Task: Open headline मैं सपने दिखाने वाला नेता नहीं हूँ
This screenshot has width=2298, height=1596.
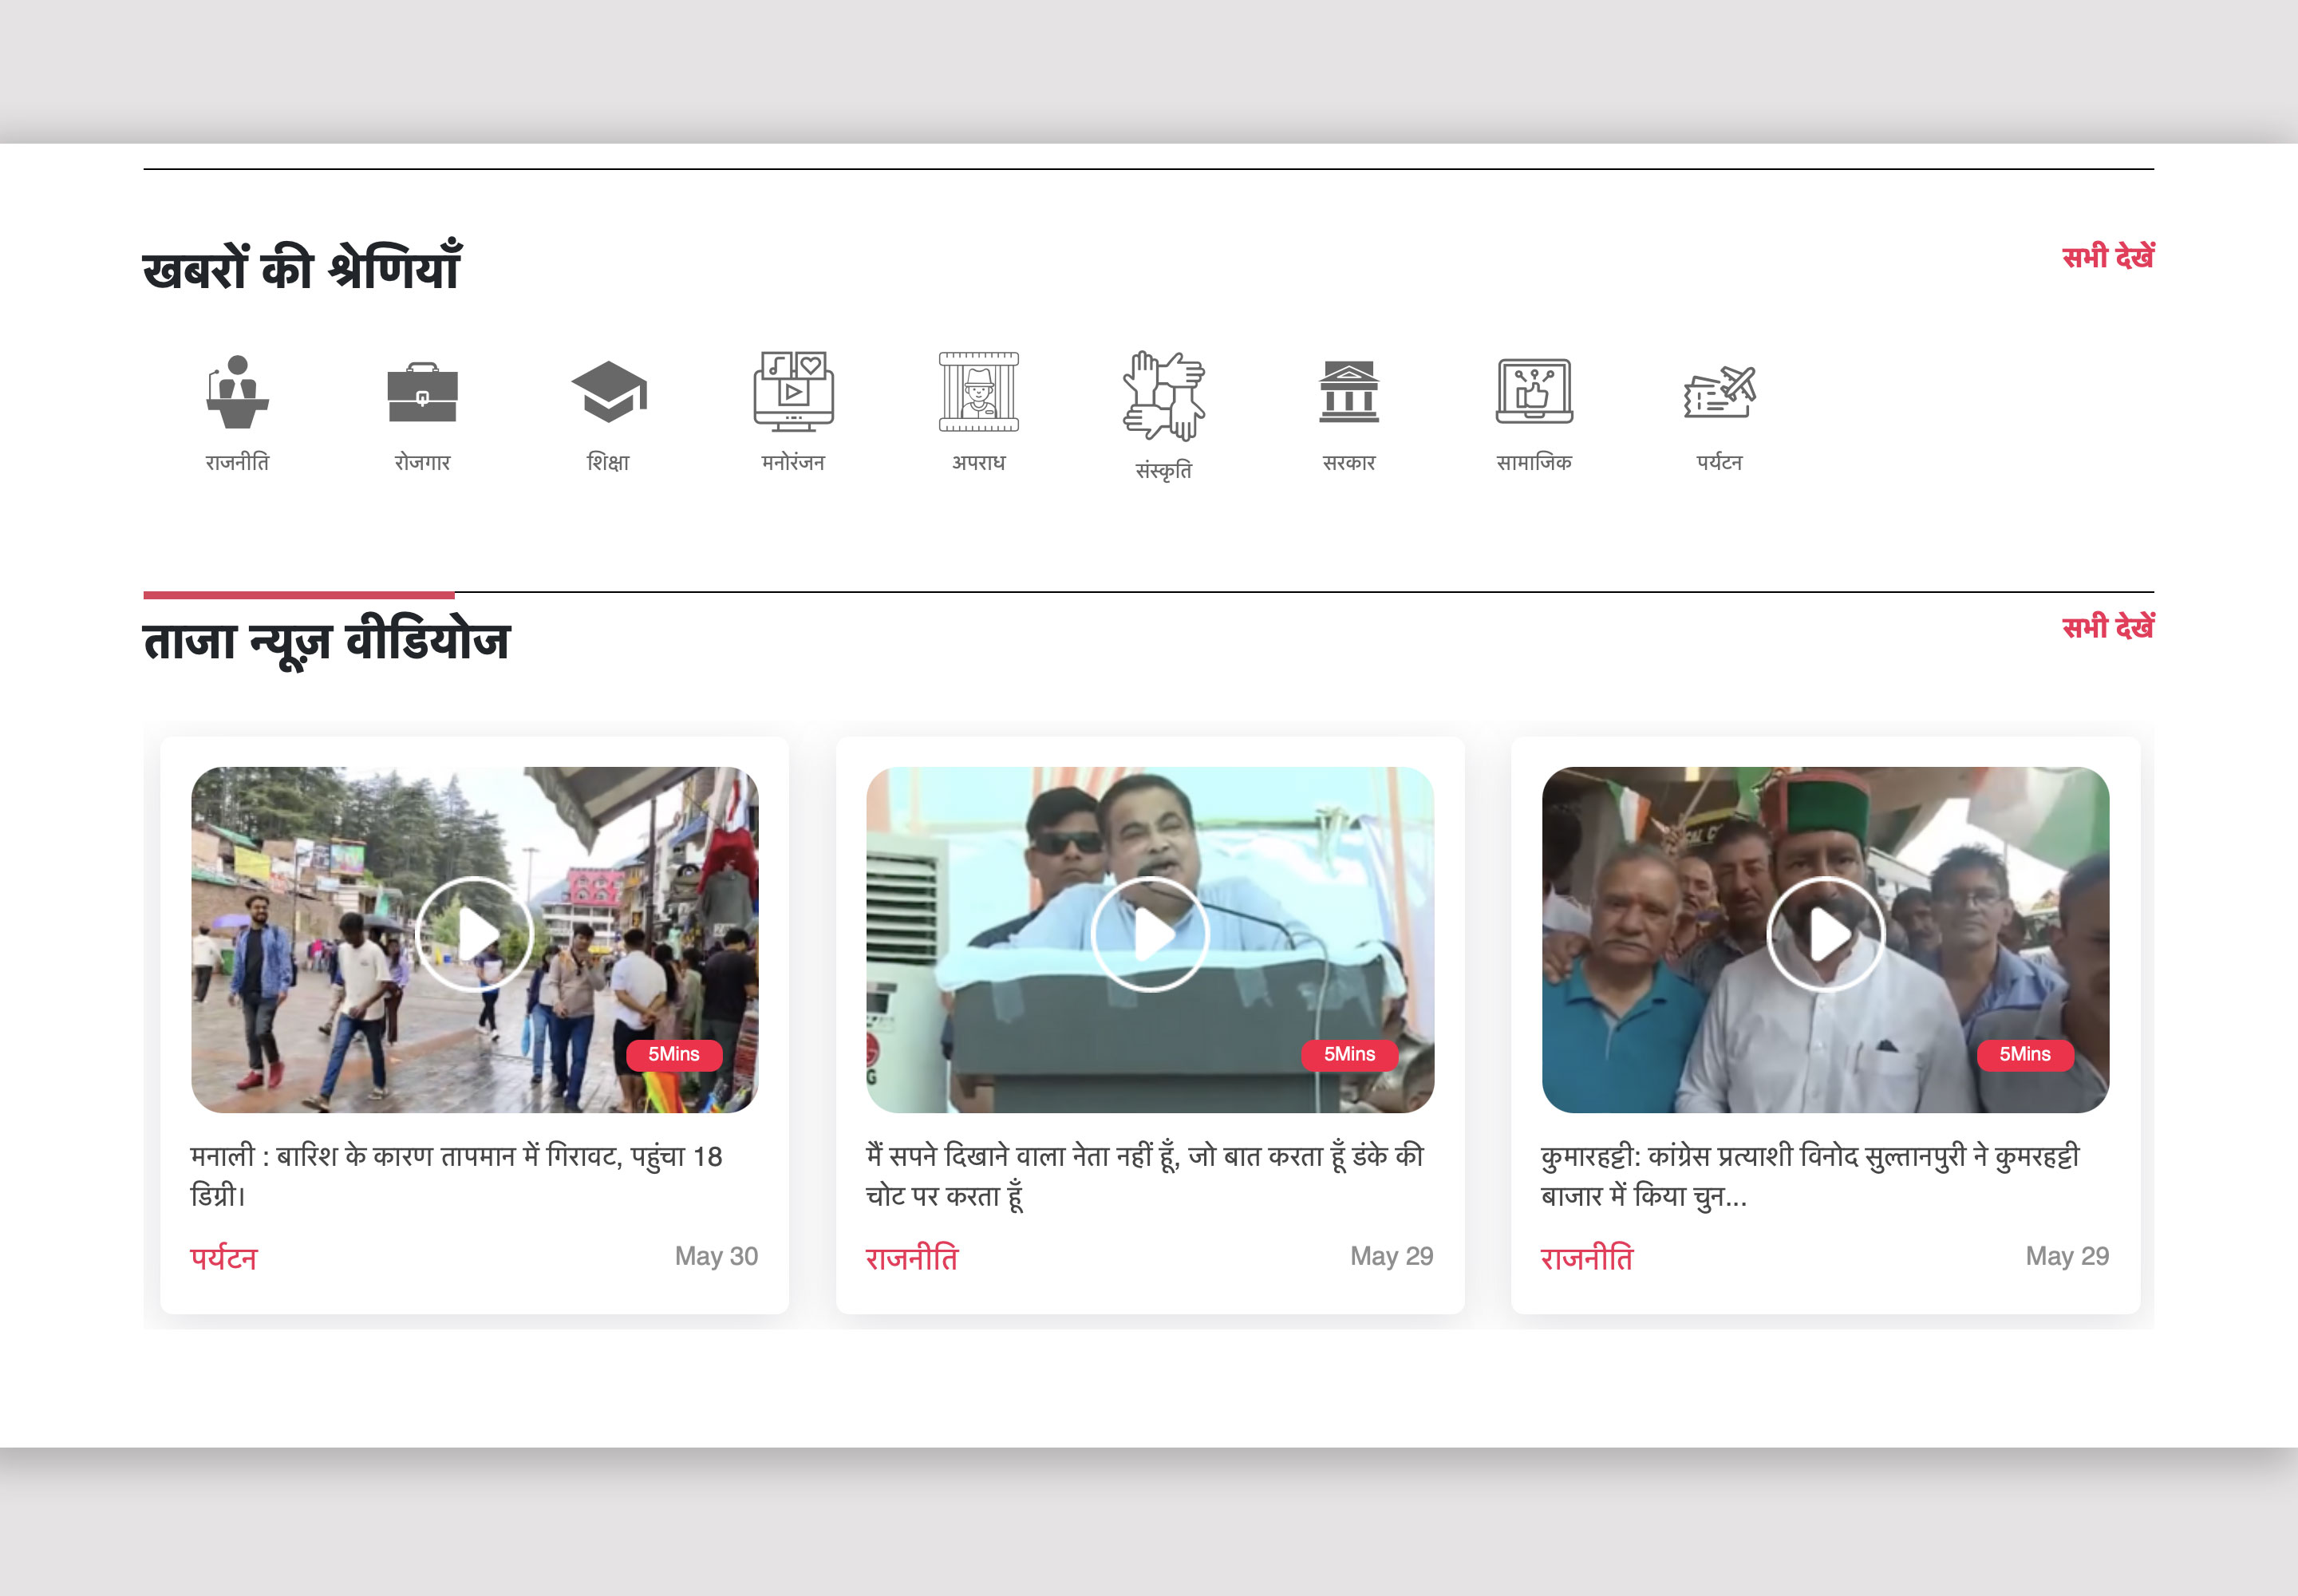Action: [x=1145, y=1176]
